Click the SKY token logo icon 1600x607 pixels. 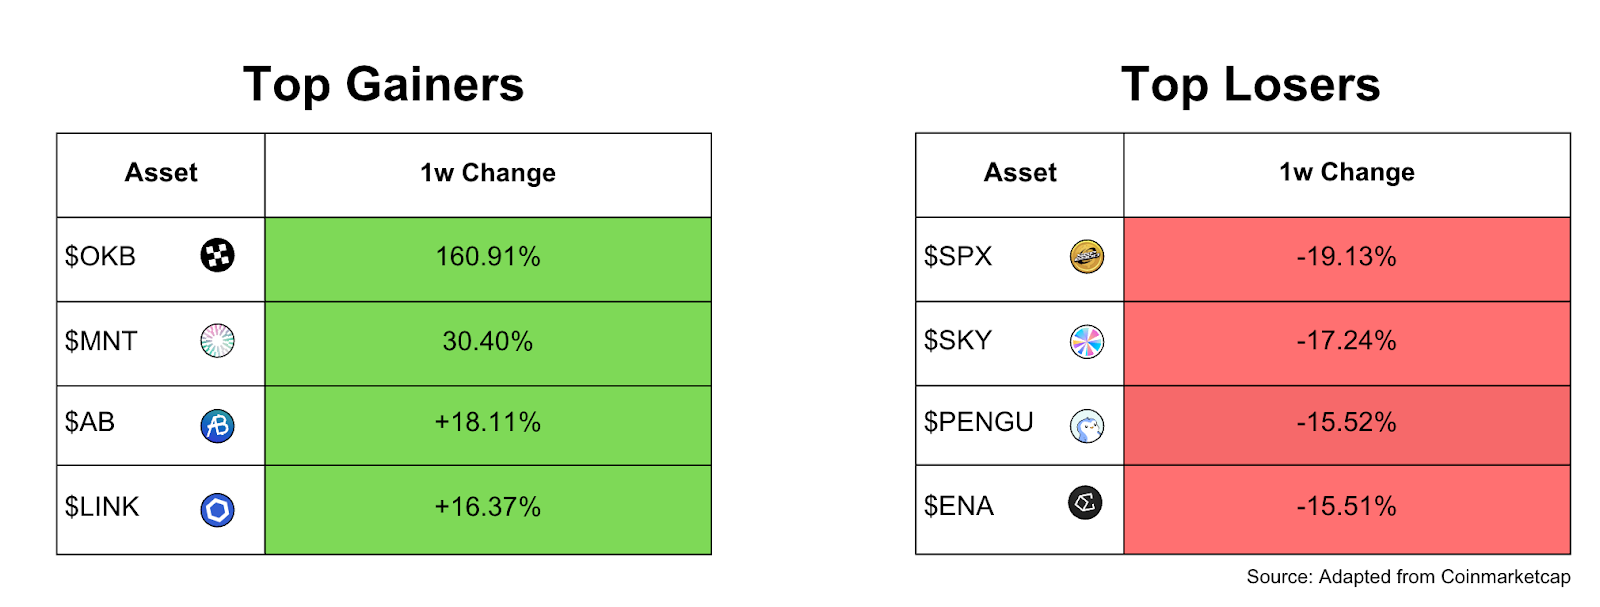pyautogui.click(x=1086, y=342)
